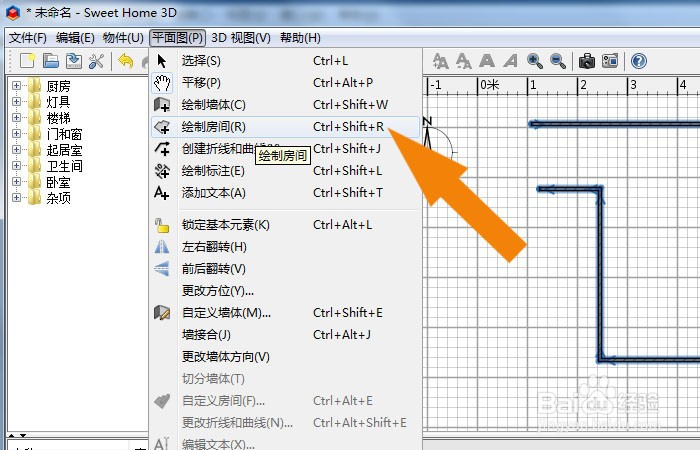This screenshot has height=450, width=700.
Task: Choose 前后翻转(V) menu entry
Action: [x=285, y=269]
